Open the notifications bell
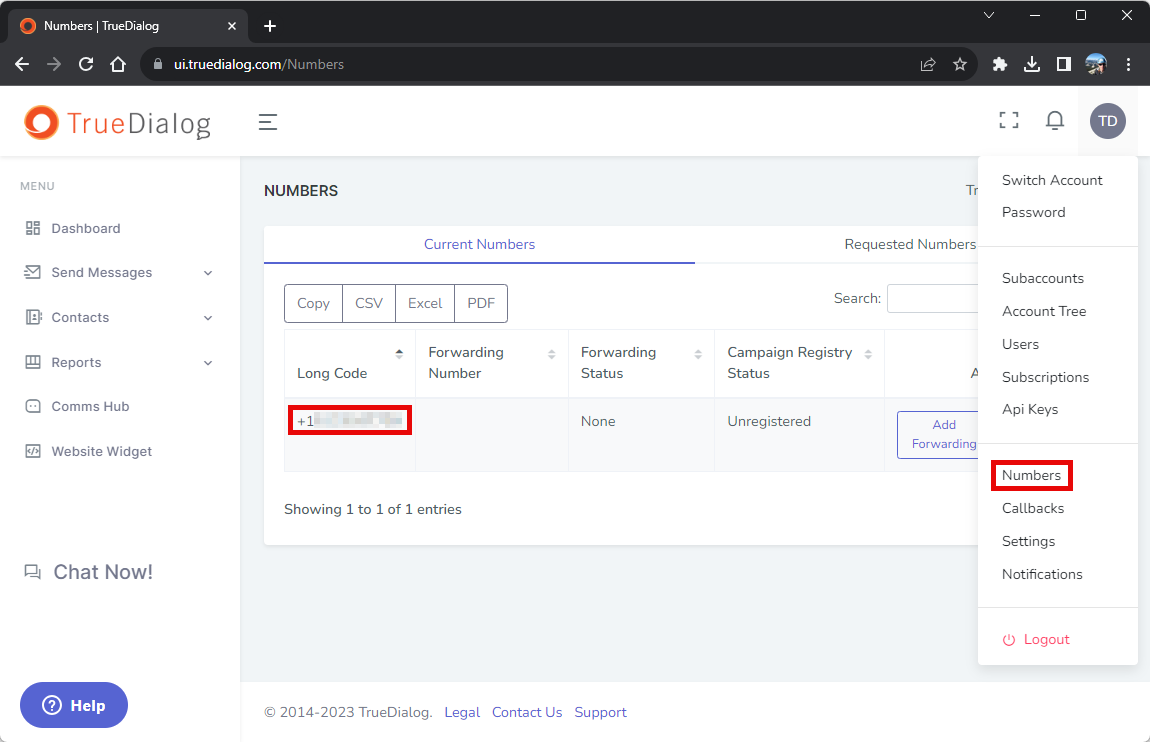This screenshot has width=1150, height=742. click(x=1055, y=120)
